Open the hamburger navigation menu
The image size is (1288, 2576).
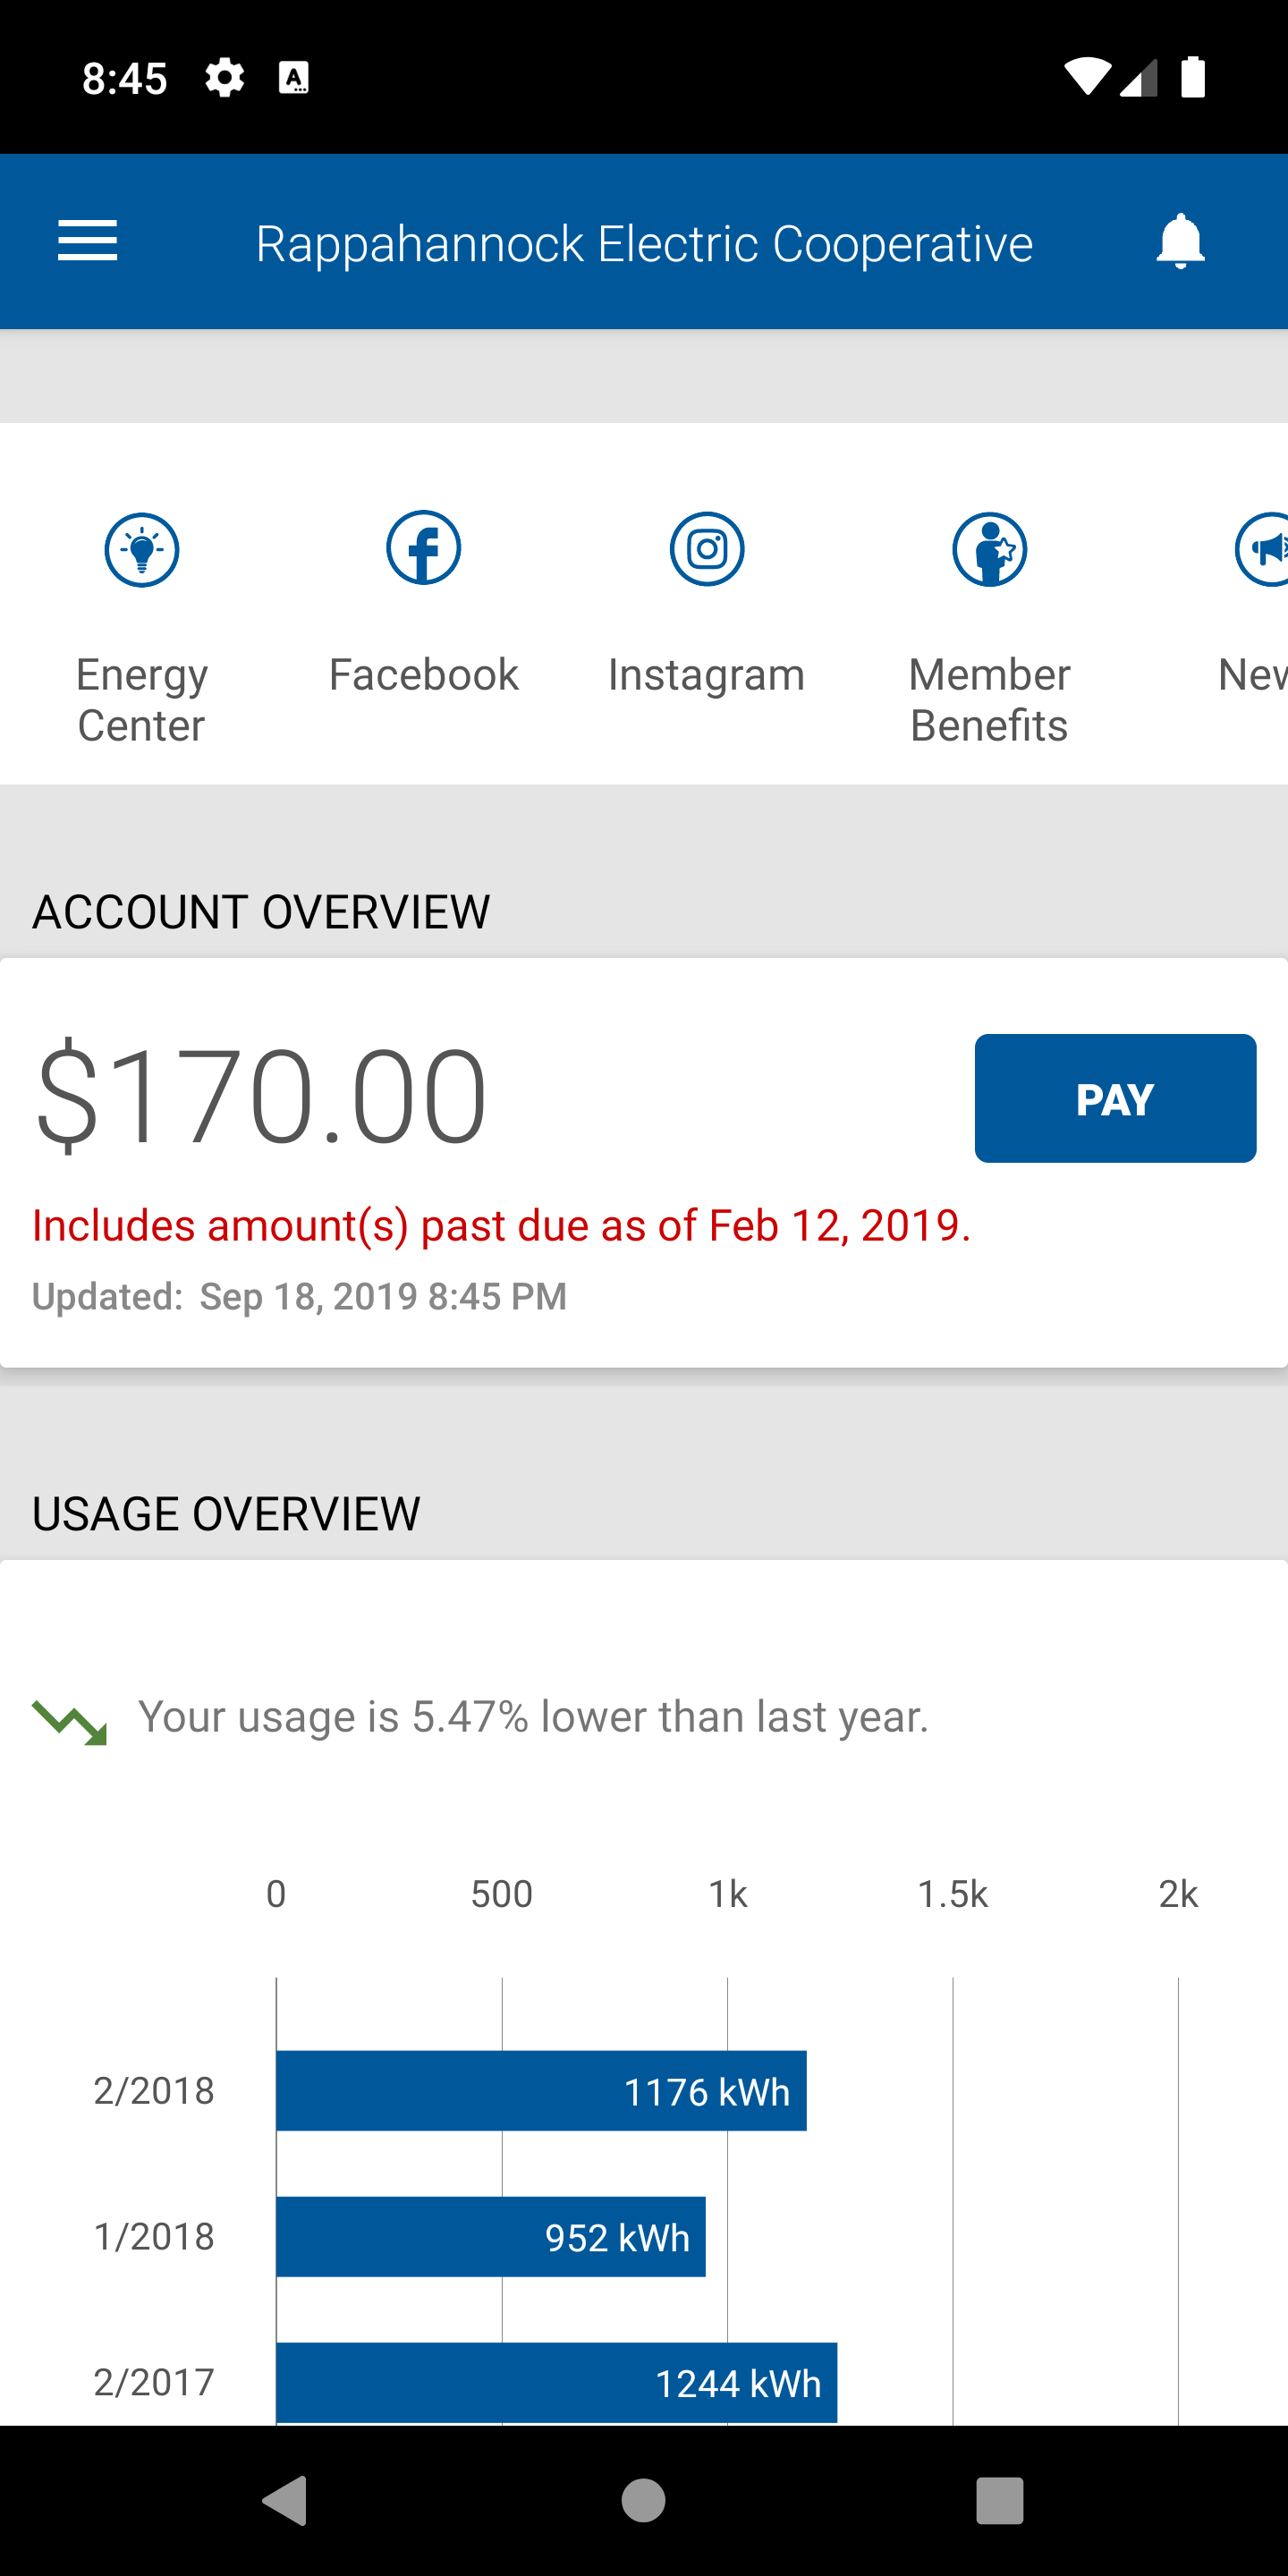point(88,241)
